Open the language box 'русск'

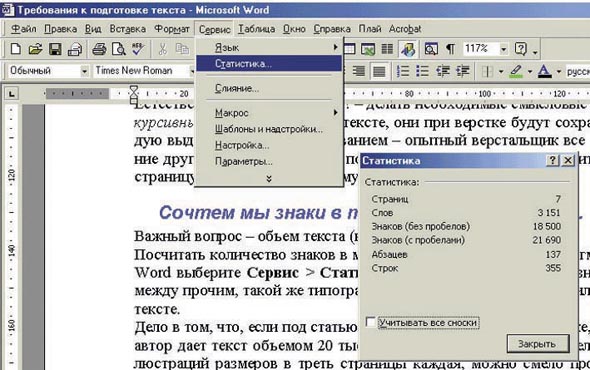[578, 71]
